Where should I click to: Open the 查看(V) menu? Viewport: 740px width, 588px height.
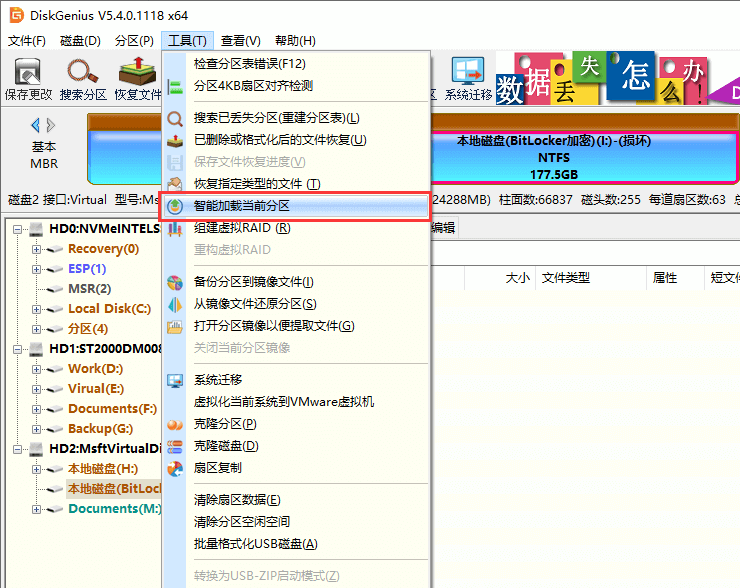(x=241, y=41)
